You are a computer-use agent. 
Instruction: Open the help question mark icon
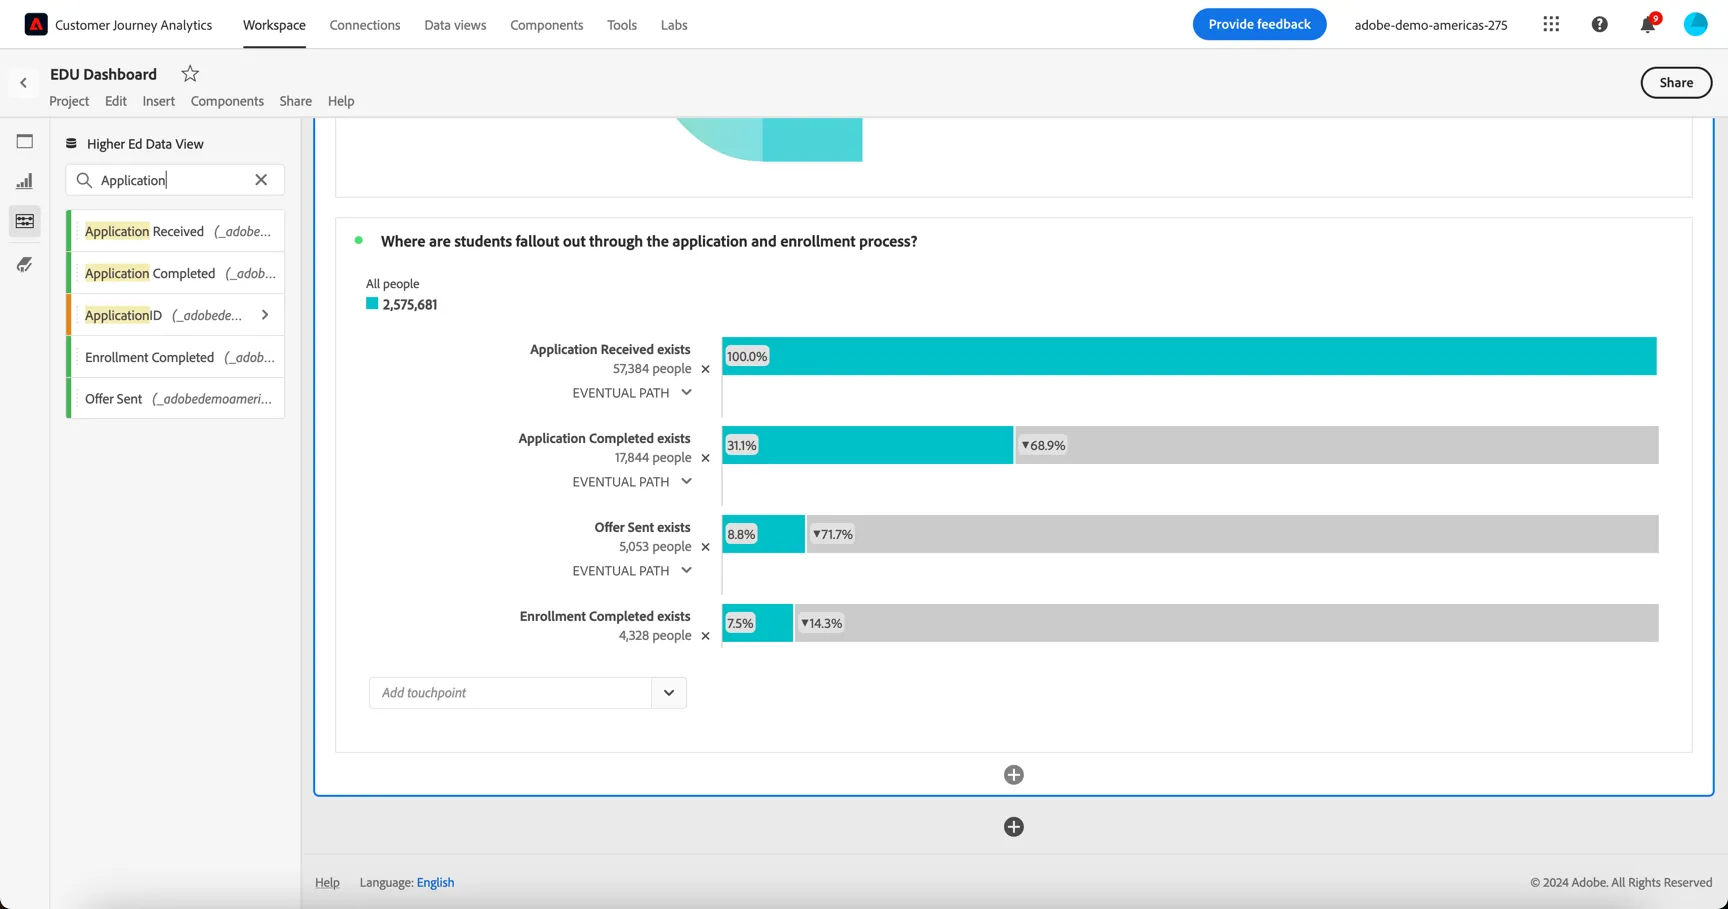click(x=1599, y=24)
